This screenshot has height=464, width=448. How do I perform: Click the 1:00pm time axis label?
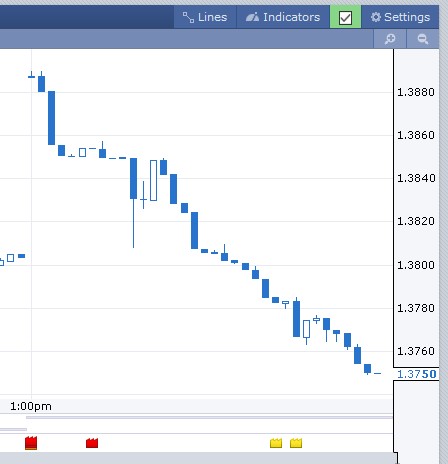point(31,406)
